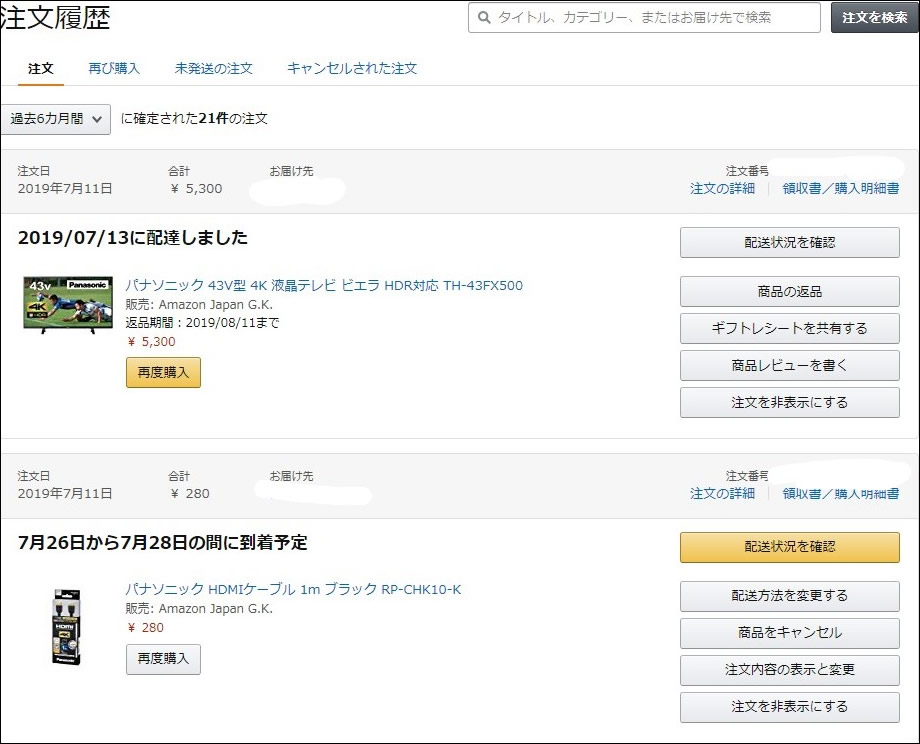Click 注文を非表示にする for the TV order
The width and height of the screenshot is (920, 744).
click(790, 403)
